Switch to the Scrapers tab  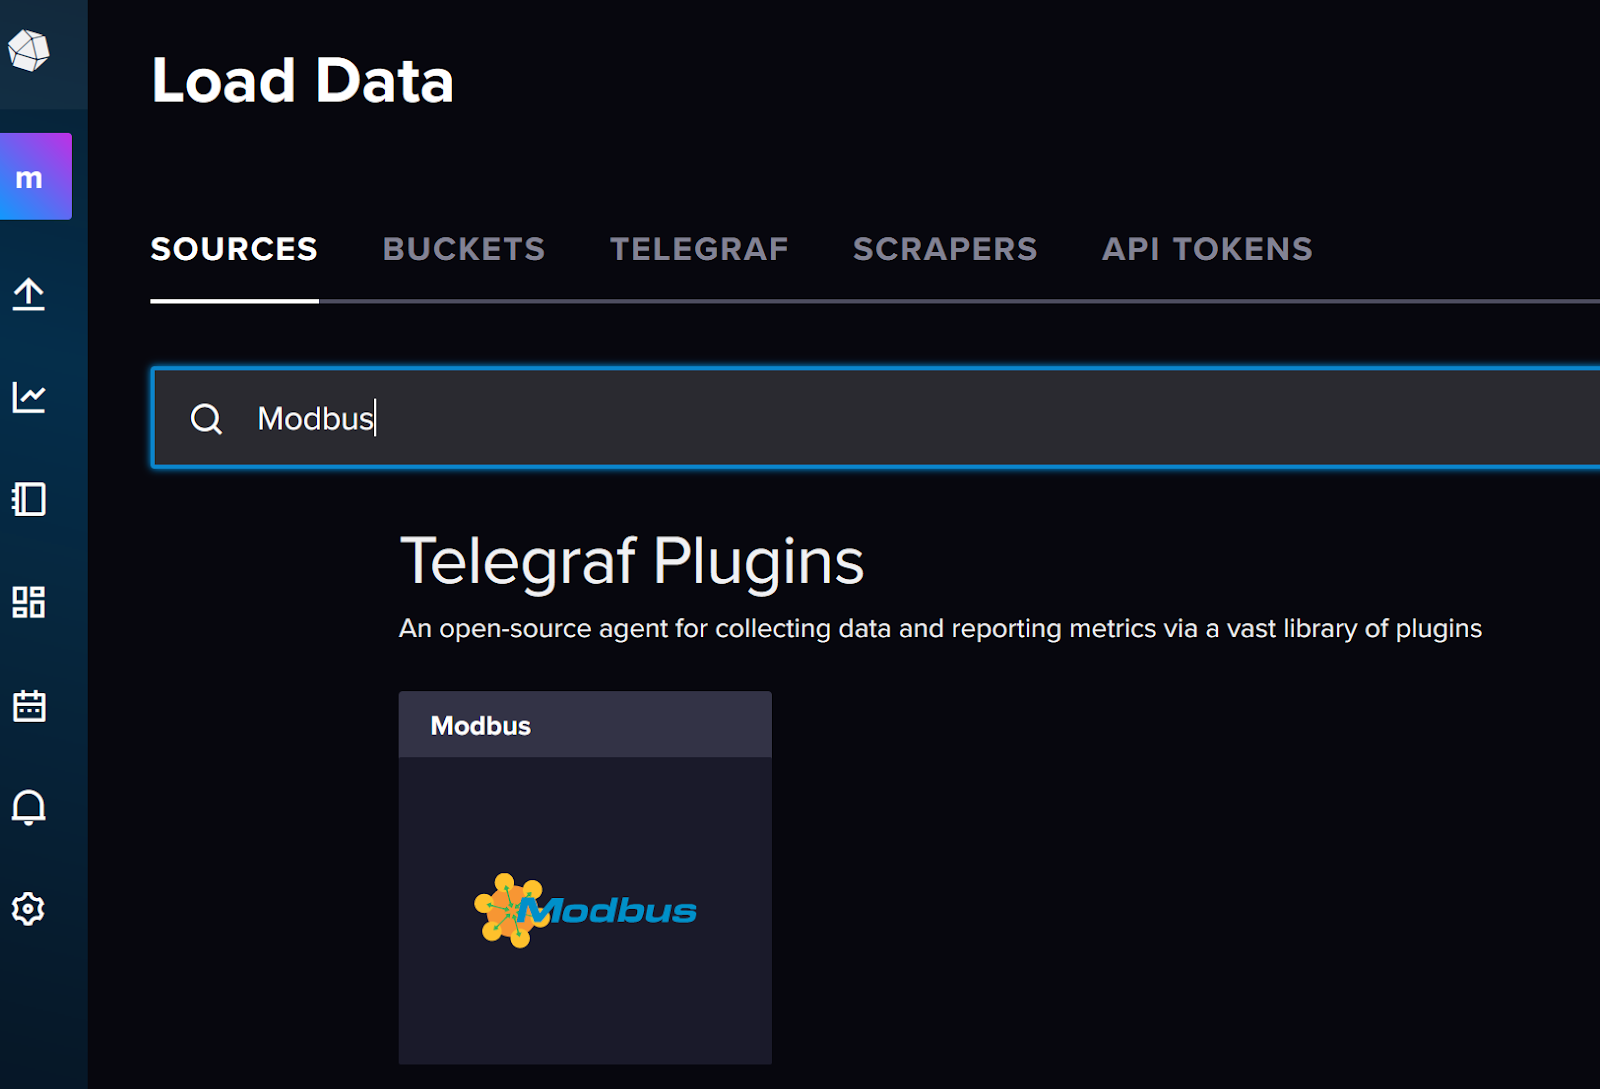click(945, 249)
